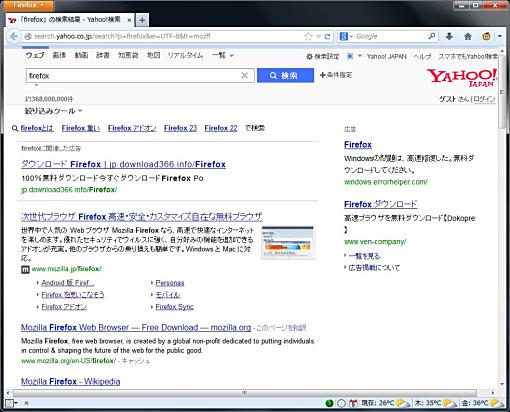Viewport: 510px width, 412px height.
Task: Click related search Firefox 23
Action: pyautogui.click(x=180, y=128)
